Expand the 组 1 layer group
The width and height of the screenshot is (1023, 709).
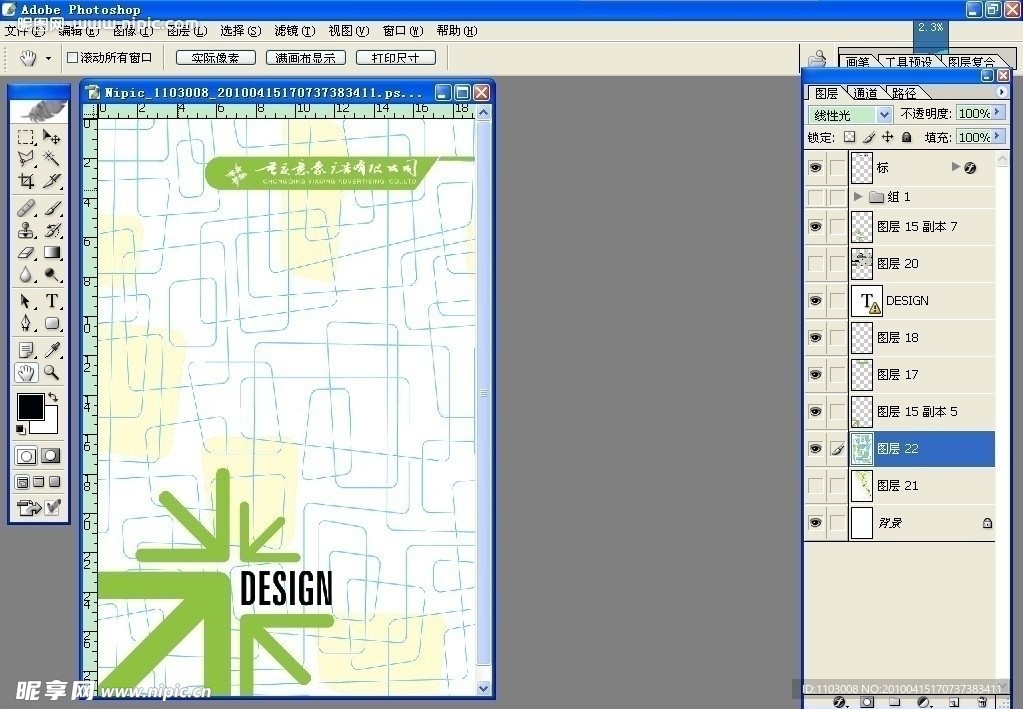pos(858,196)
